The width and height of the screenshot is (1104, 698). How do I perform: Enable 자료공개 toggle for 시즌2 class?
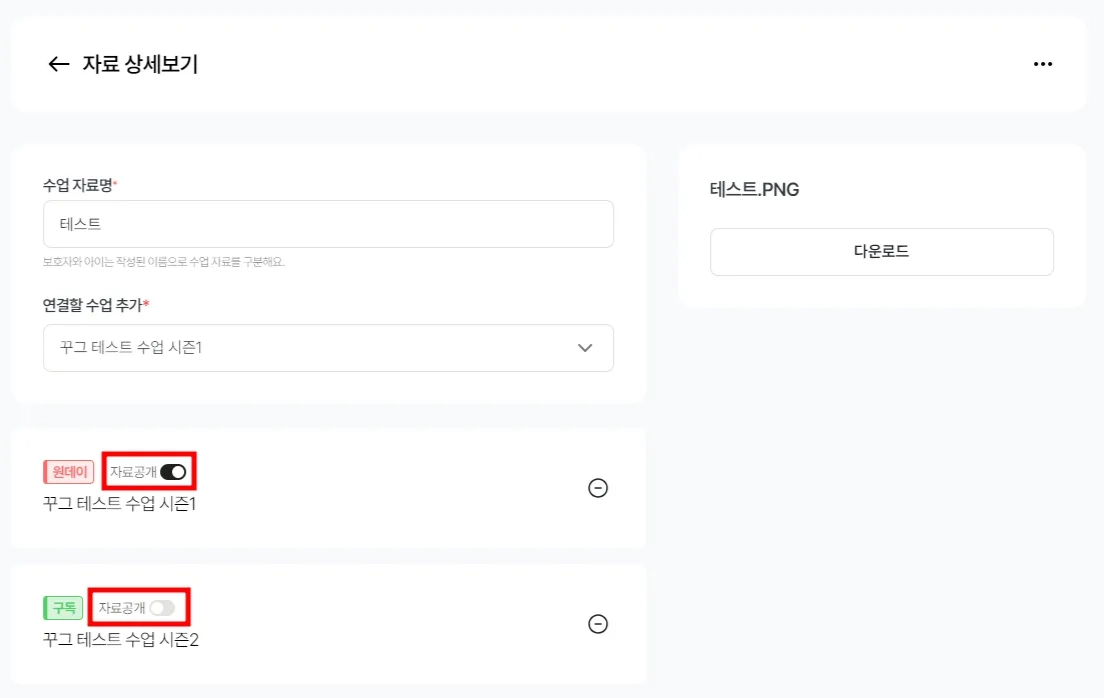point(162,607)
